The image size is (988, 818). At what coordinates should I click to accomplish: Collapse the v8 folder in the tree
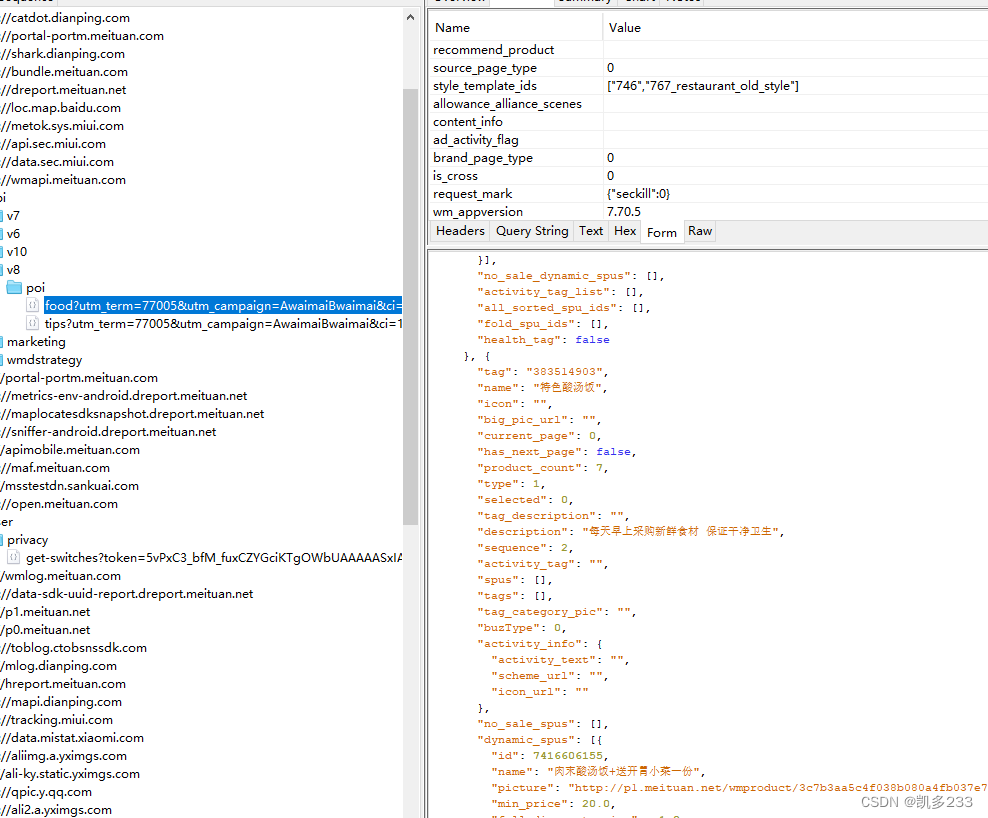tap(13, 270)
